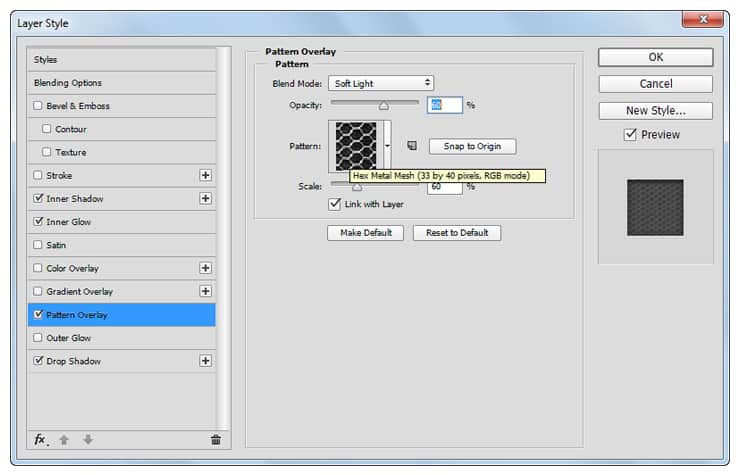
Task: Open Blending Options section
Action: [122, 83]
